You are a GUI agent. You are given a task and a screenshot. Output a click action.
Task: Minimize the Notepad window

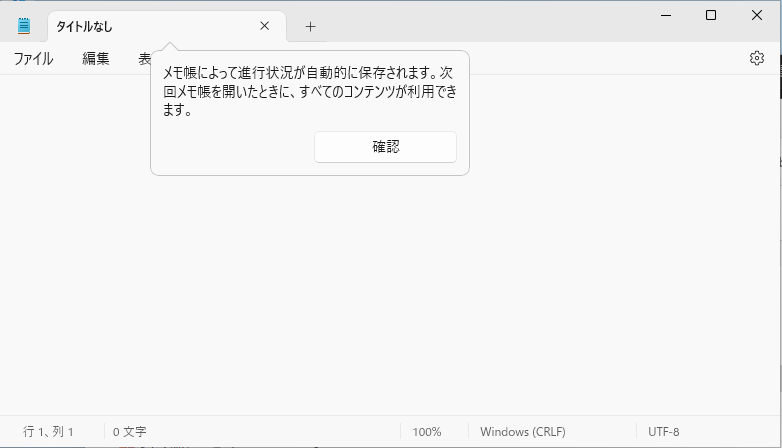(x=666, y=15)
